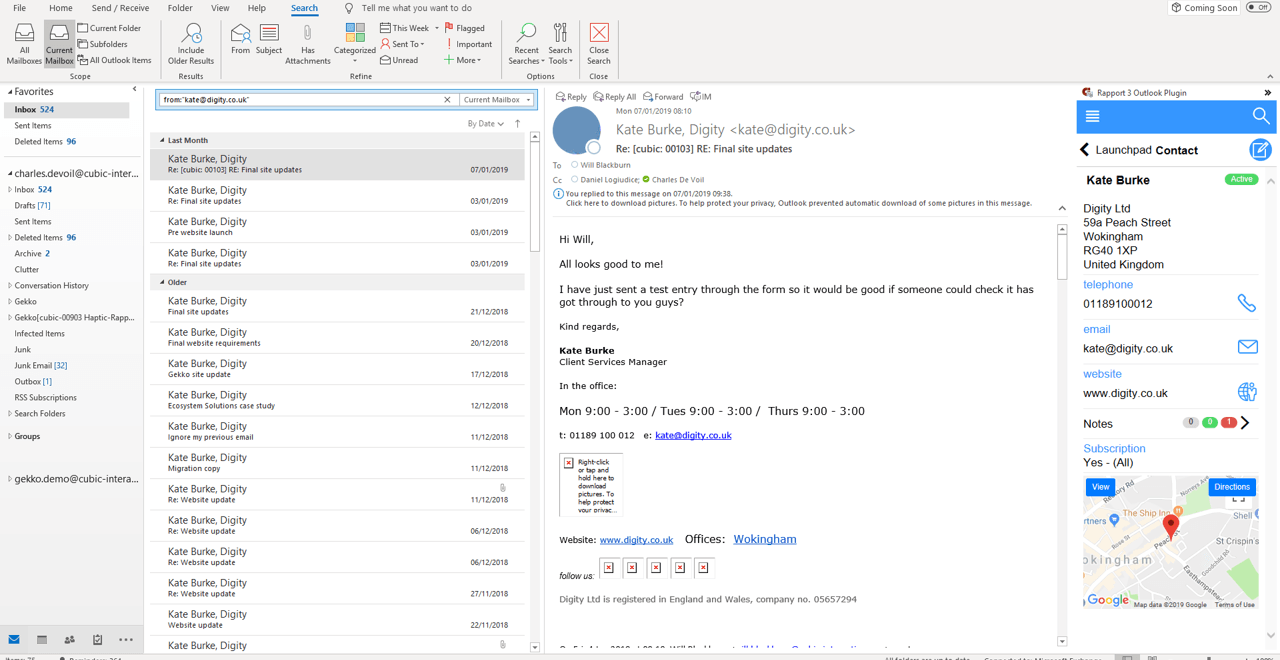Image resolution: width=1280 pixels, height=660 pixels.
Task: Open the Help tab
Action: (257, 8)
